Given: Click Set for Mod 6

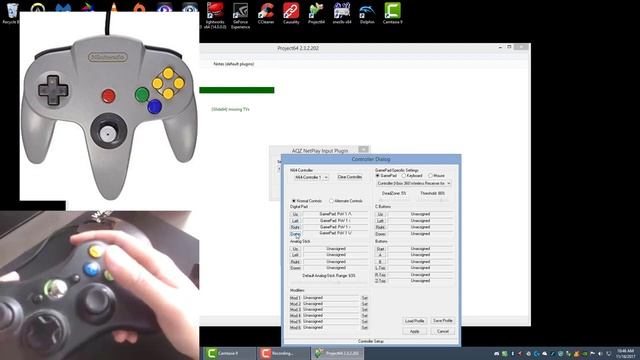Looking at the screenshot, I should [364, 328].
